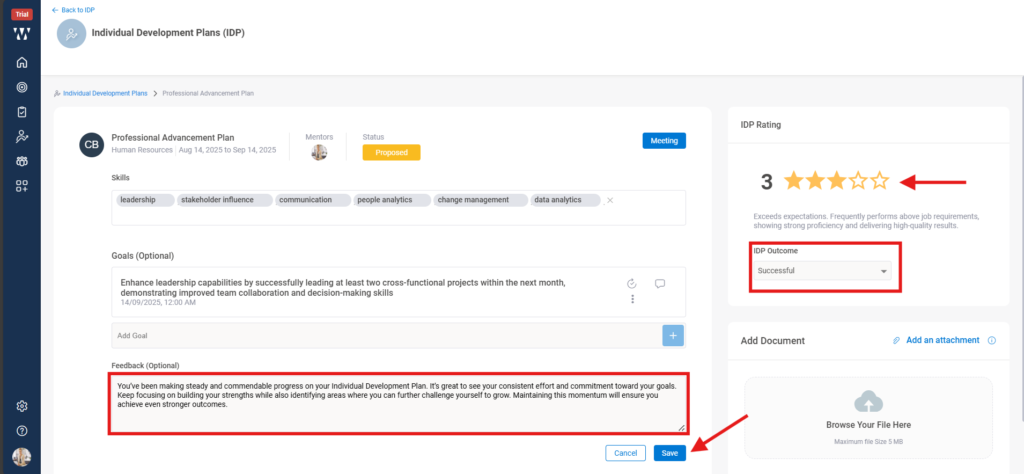Click the paperclip attachment icon
This screenshot has width=1024, height=474.
coord(897,340)
